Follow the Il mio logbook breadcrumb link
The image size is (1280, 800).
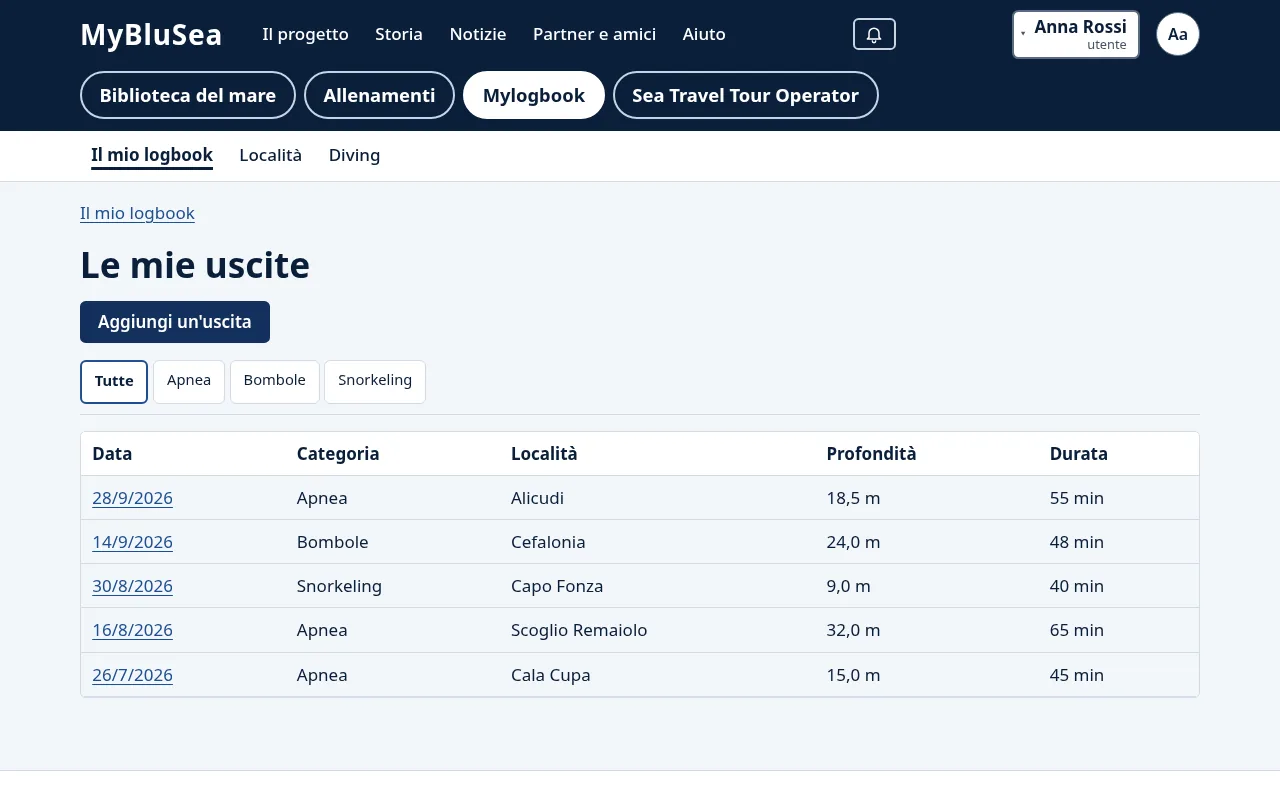[x=137, y=213]
